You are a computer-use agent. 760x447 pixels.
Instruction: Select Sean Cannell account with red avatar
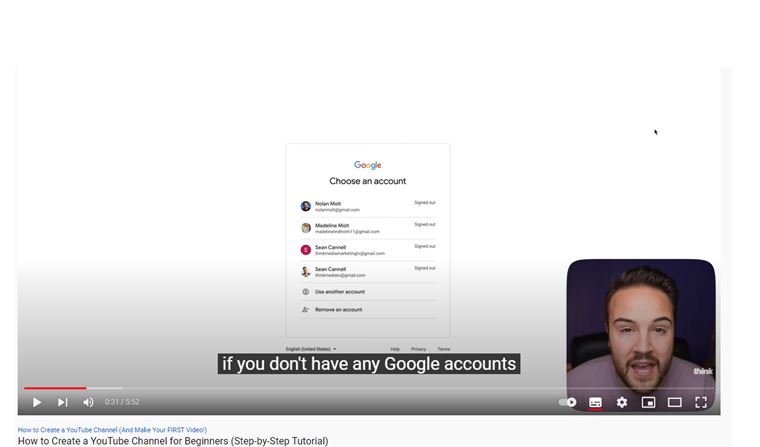(368, 250)
